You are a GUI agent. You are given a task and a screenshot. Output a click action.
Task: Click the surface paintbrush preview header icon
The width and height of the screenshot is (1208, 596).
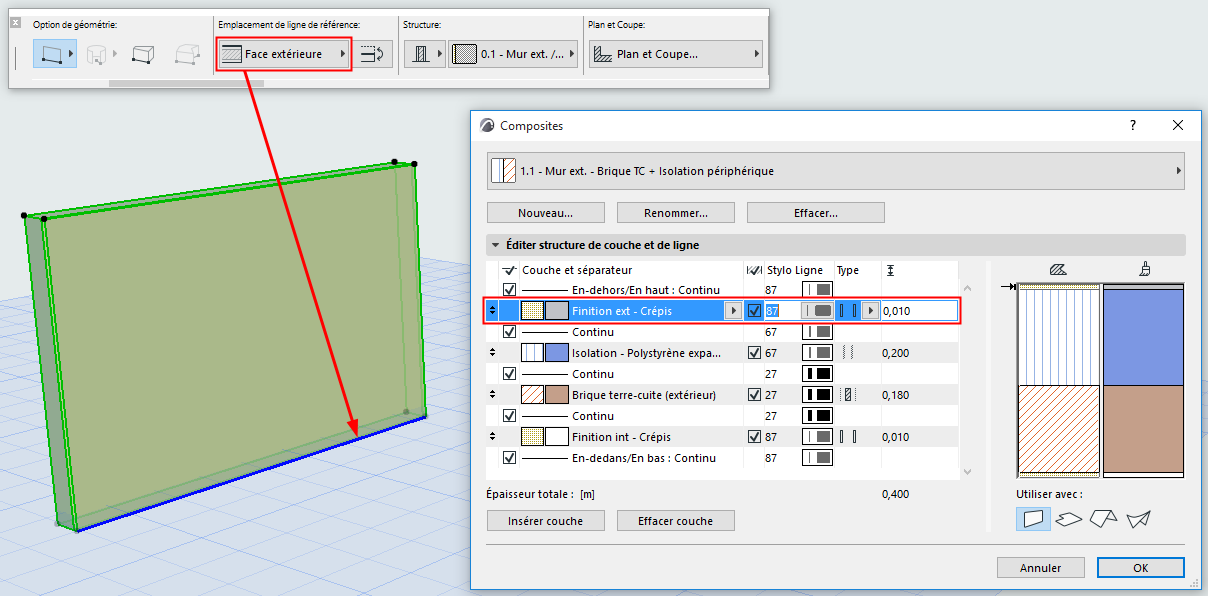click(1143, 269)
